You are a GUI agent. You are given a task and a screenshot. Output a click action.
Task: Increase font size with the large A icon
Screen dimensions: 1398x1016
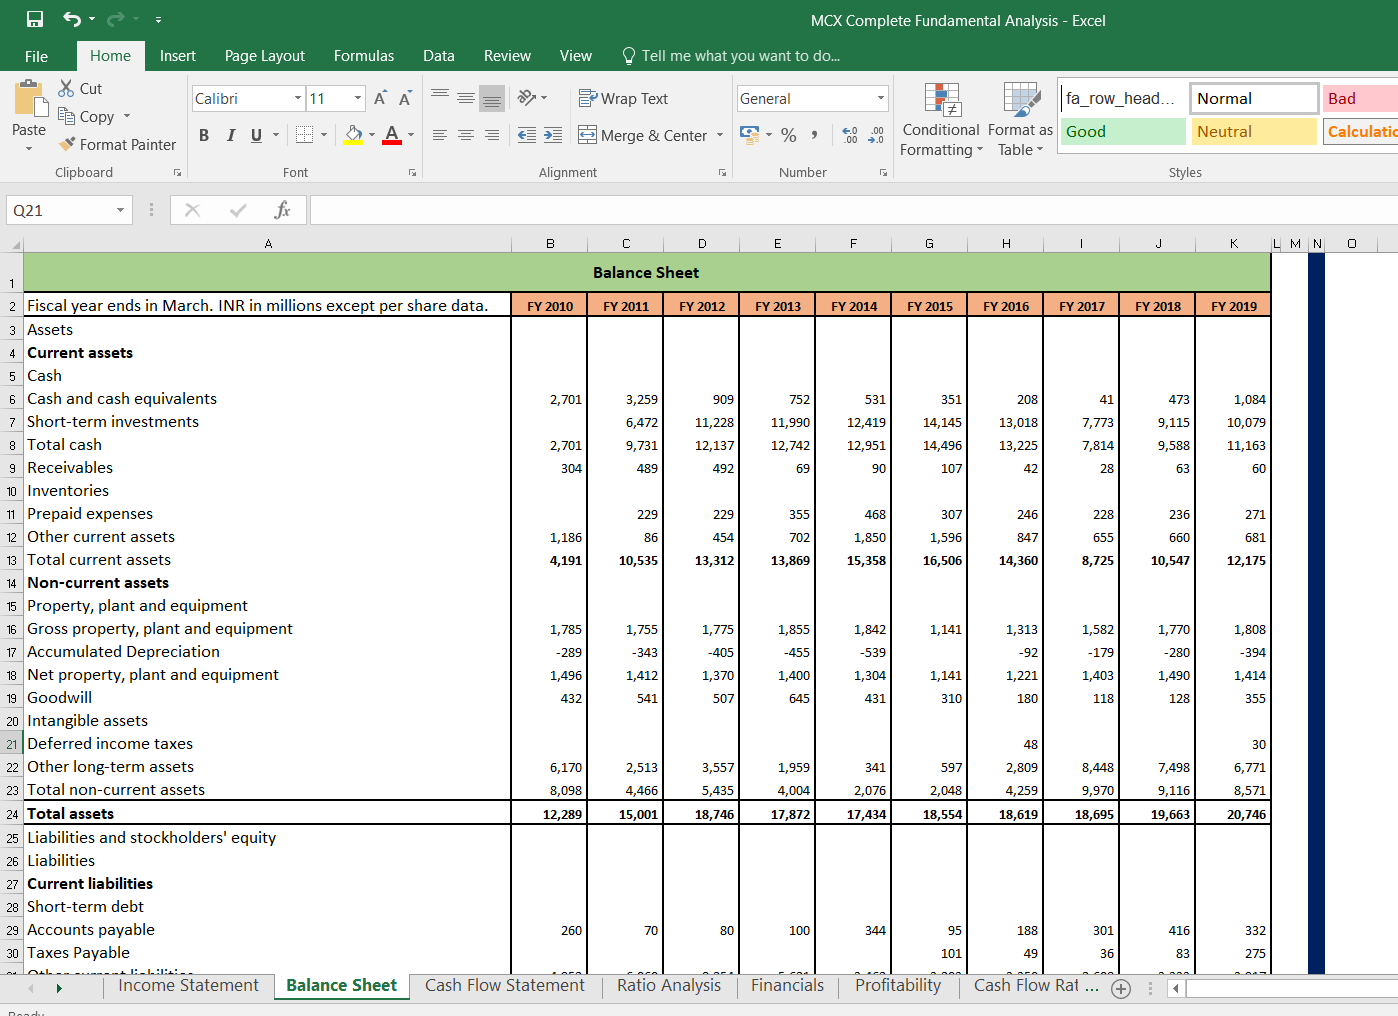click(380, 98)
